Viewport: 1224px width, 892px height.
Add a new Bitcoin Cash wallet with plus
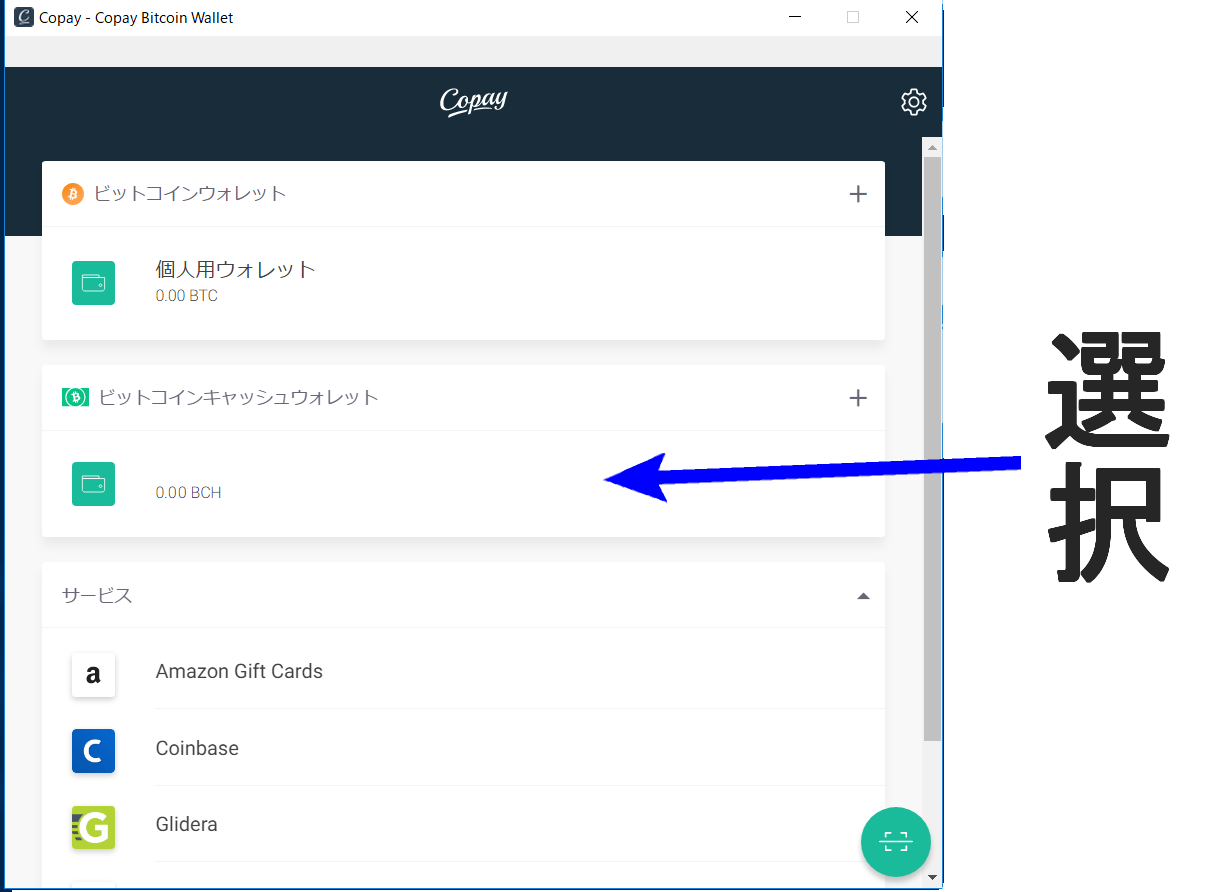(x=857, y=398)
